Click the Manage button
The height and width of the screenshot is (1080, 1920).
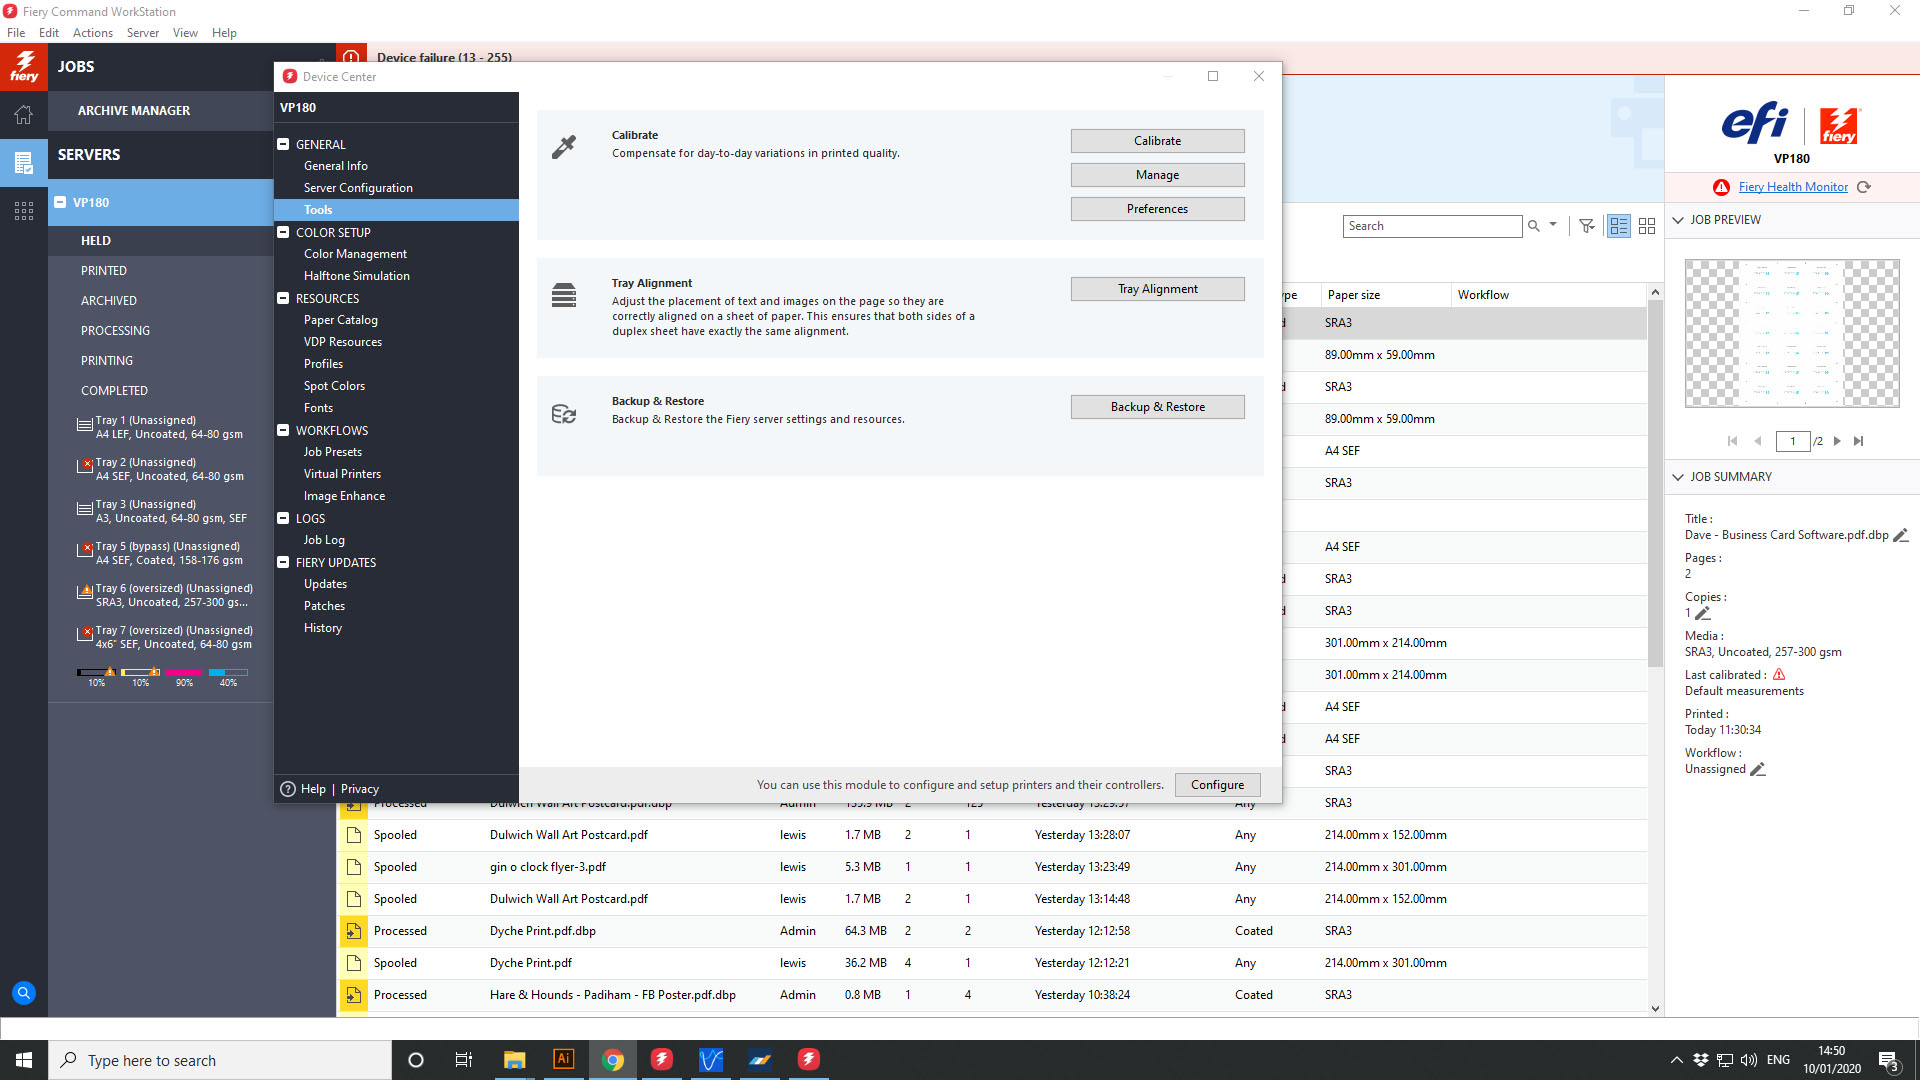point(1157,175)
